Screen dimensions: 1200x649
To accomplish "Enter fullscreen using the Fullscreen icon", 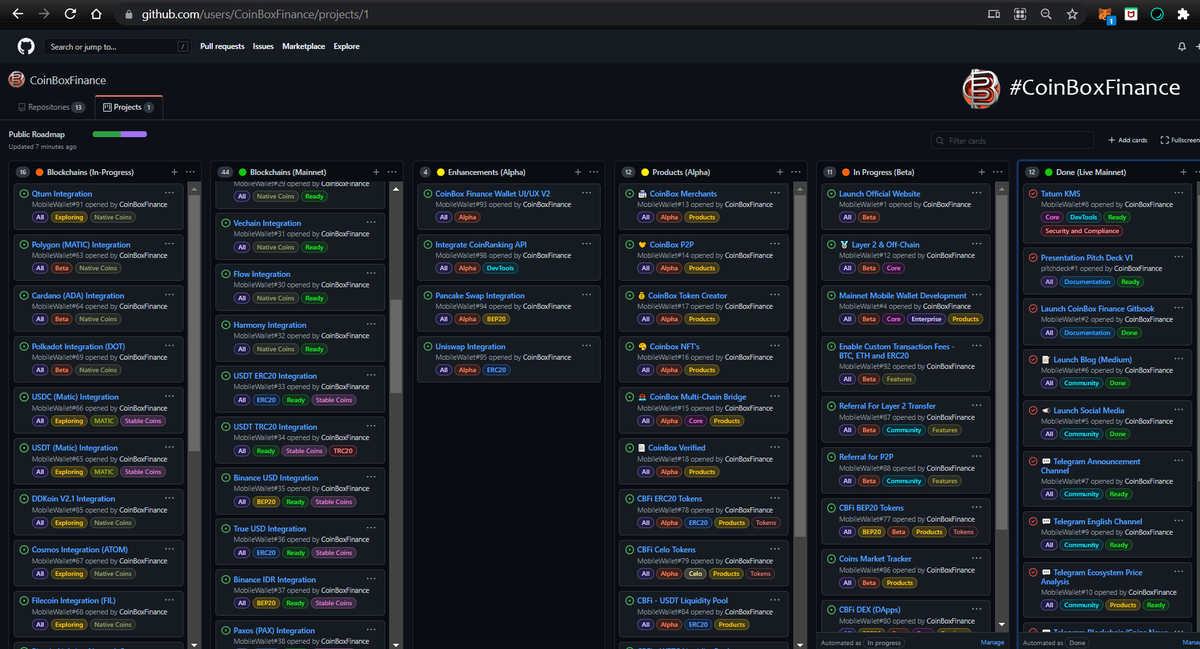I will [1163, 140].
